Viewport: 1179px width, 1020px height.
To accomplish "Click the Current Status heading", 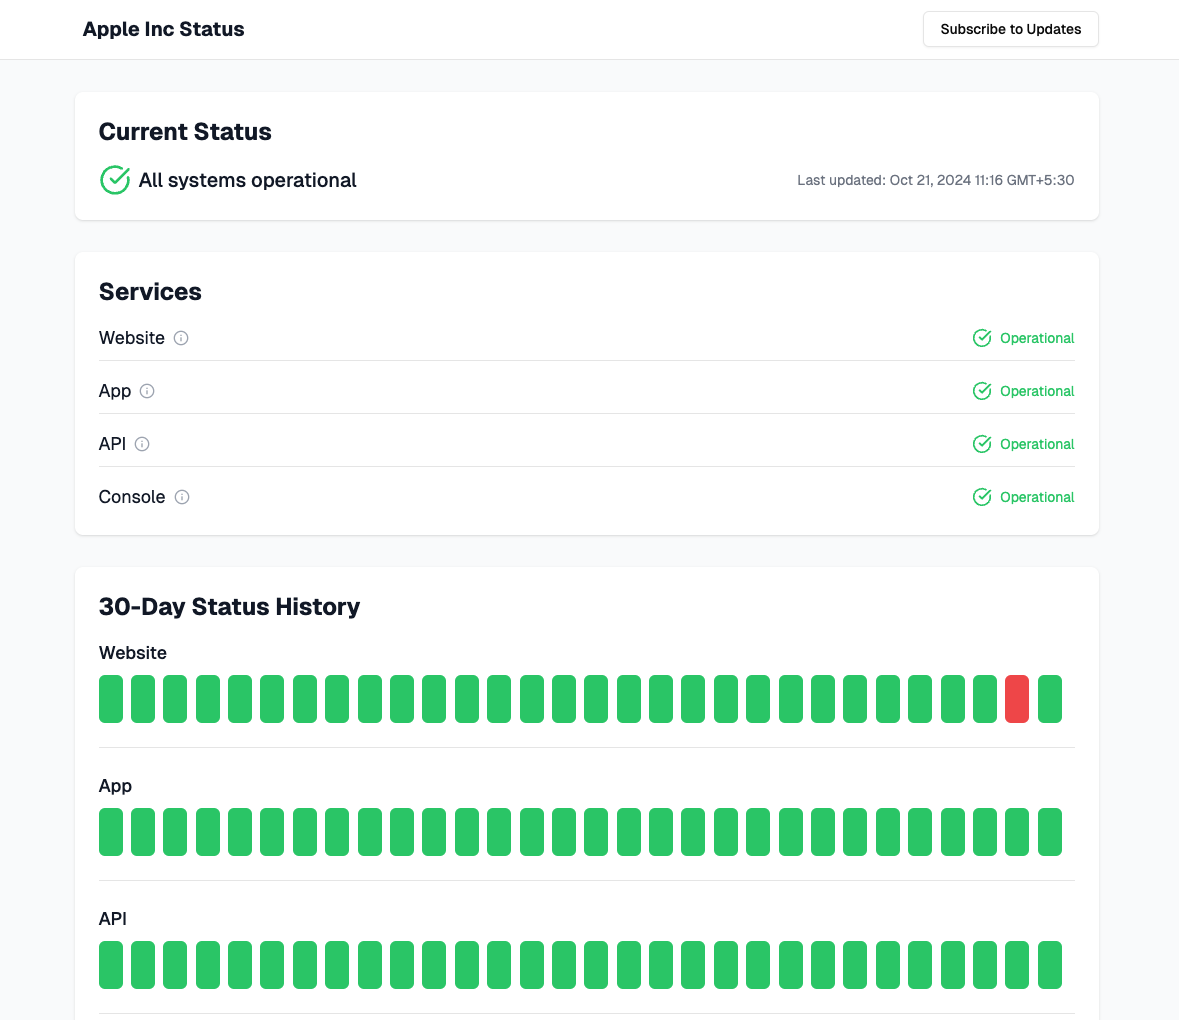I will 185,132.
